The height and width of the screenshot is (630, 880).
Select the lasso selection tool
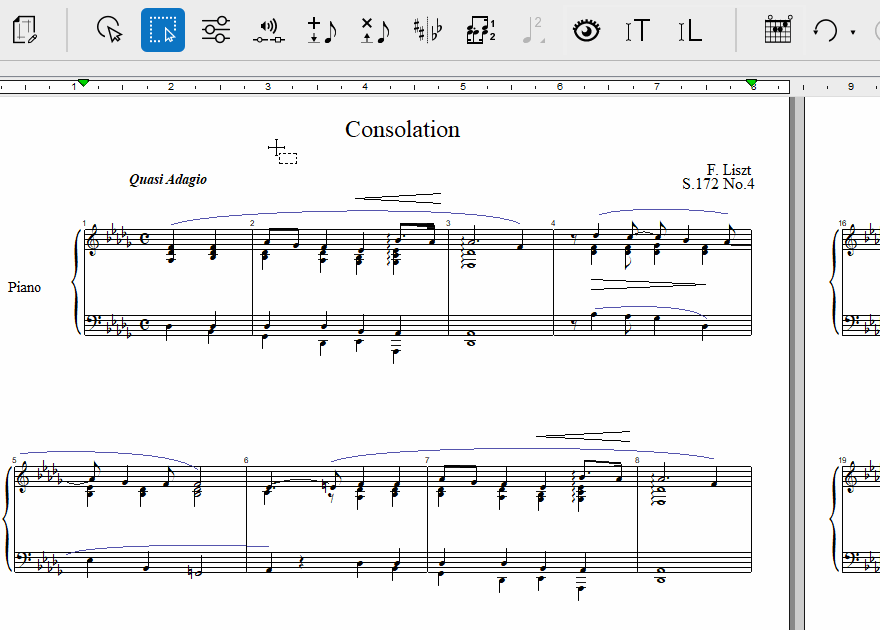pyautogui.click(x=110, y=30)
